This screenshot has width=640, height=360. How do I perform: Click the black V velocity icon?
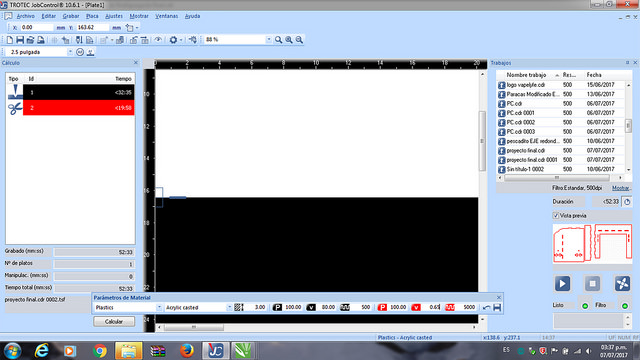click(x=311, y=307)
